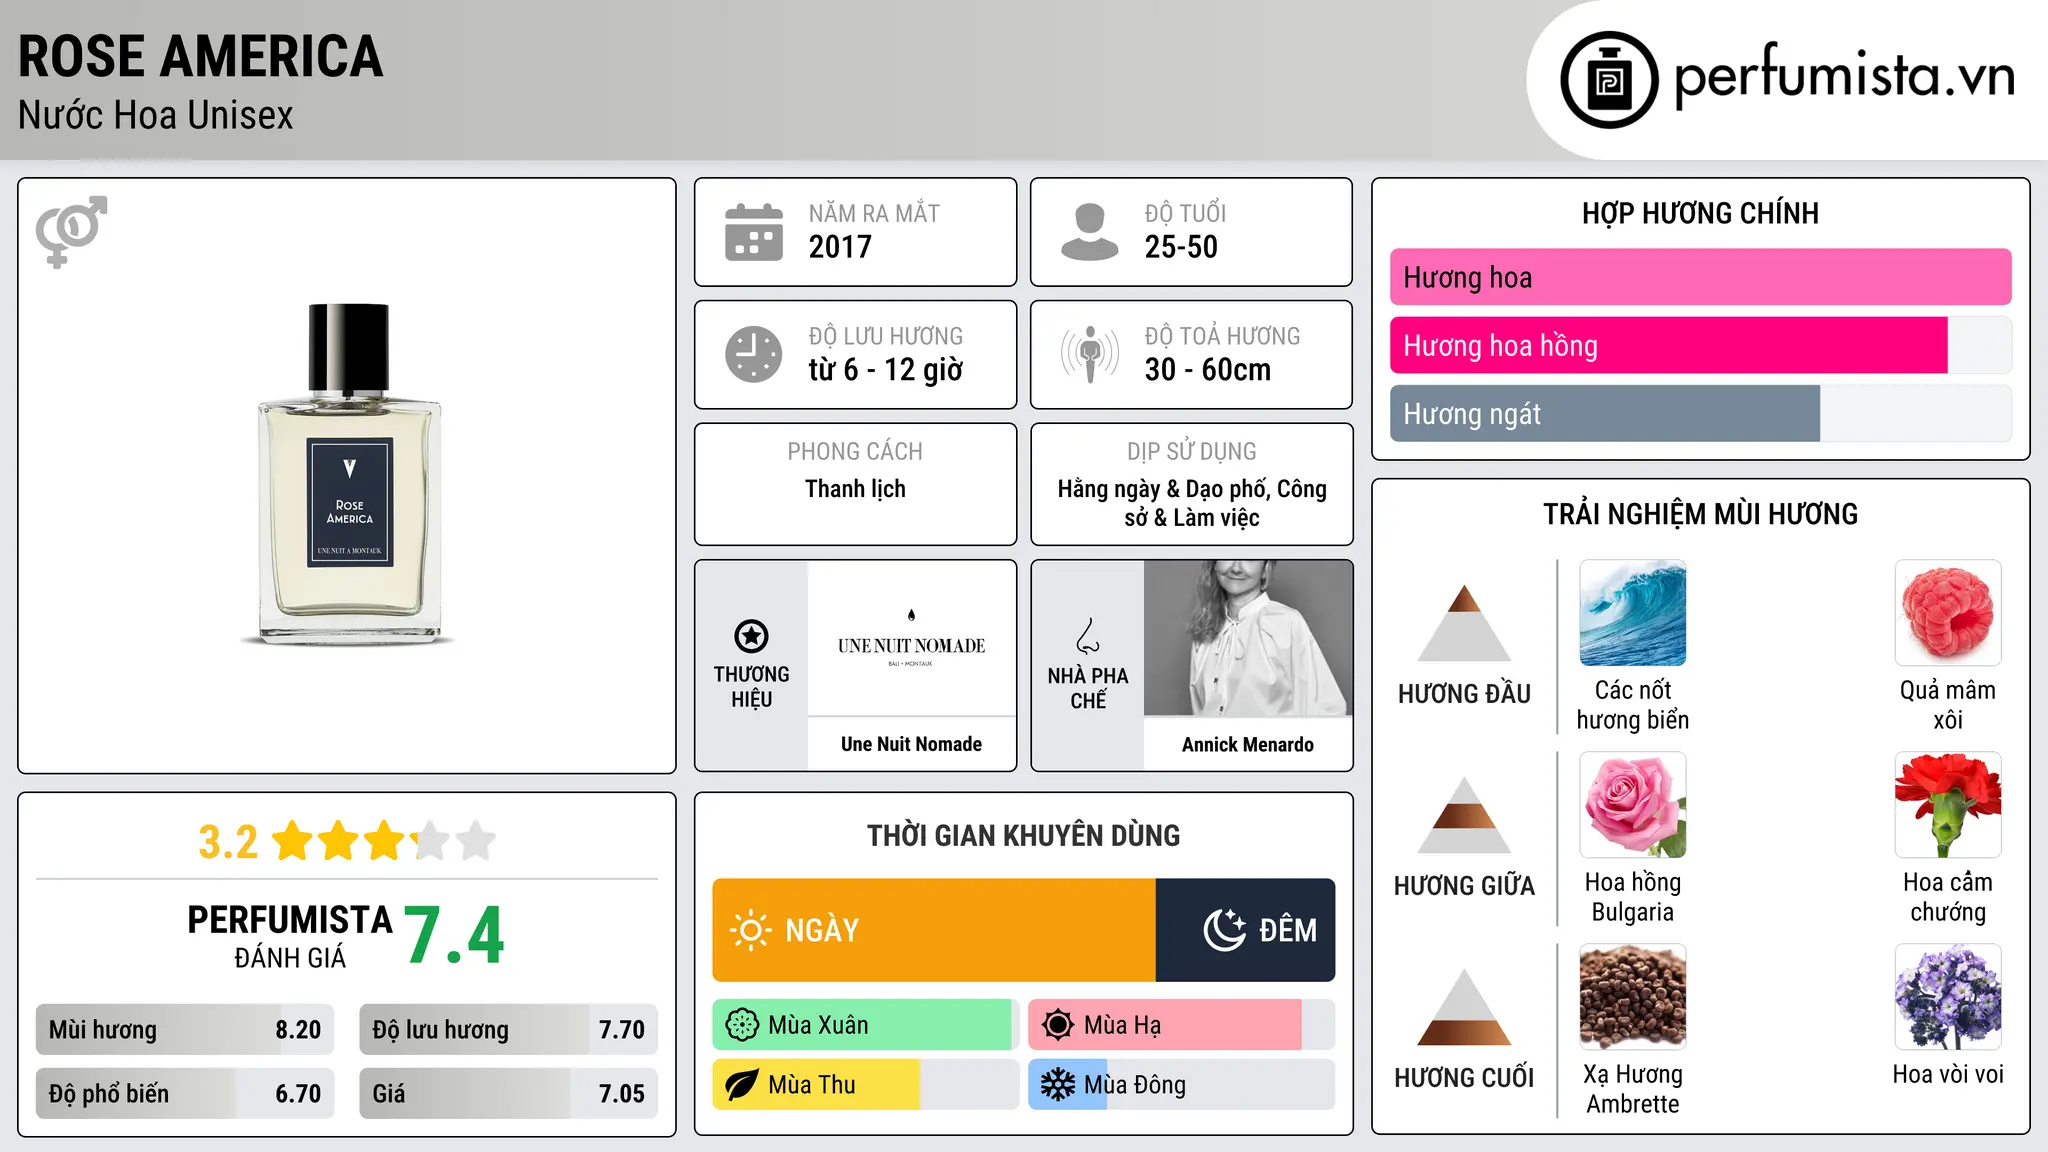Click the Hương cuối pyramid icon

[1464, 1007]
